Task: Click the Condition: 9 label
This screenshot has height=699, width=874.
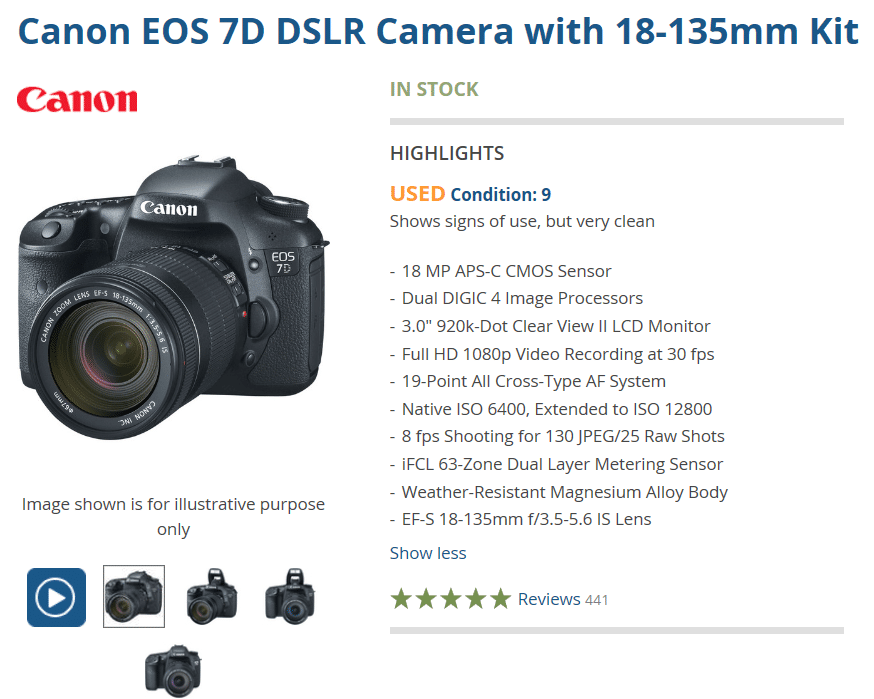Action: pos(501,195)
